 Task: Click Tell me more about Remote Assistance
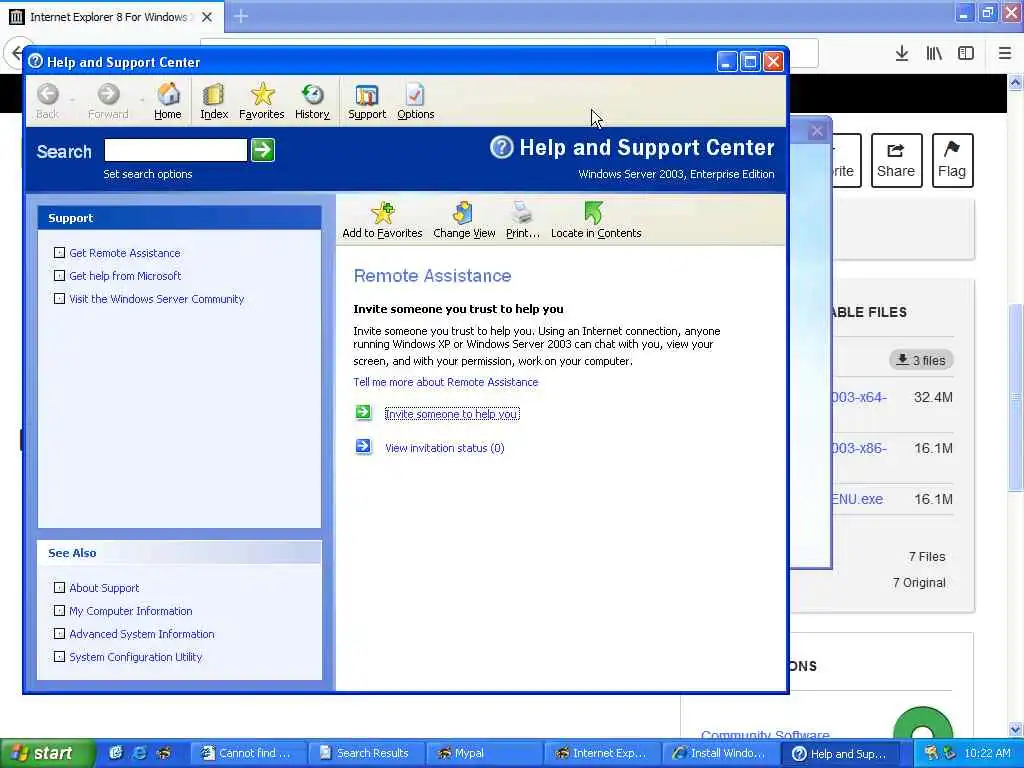[x=445, y=382]
